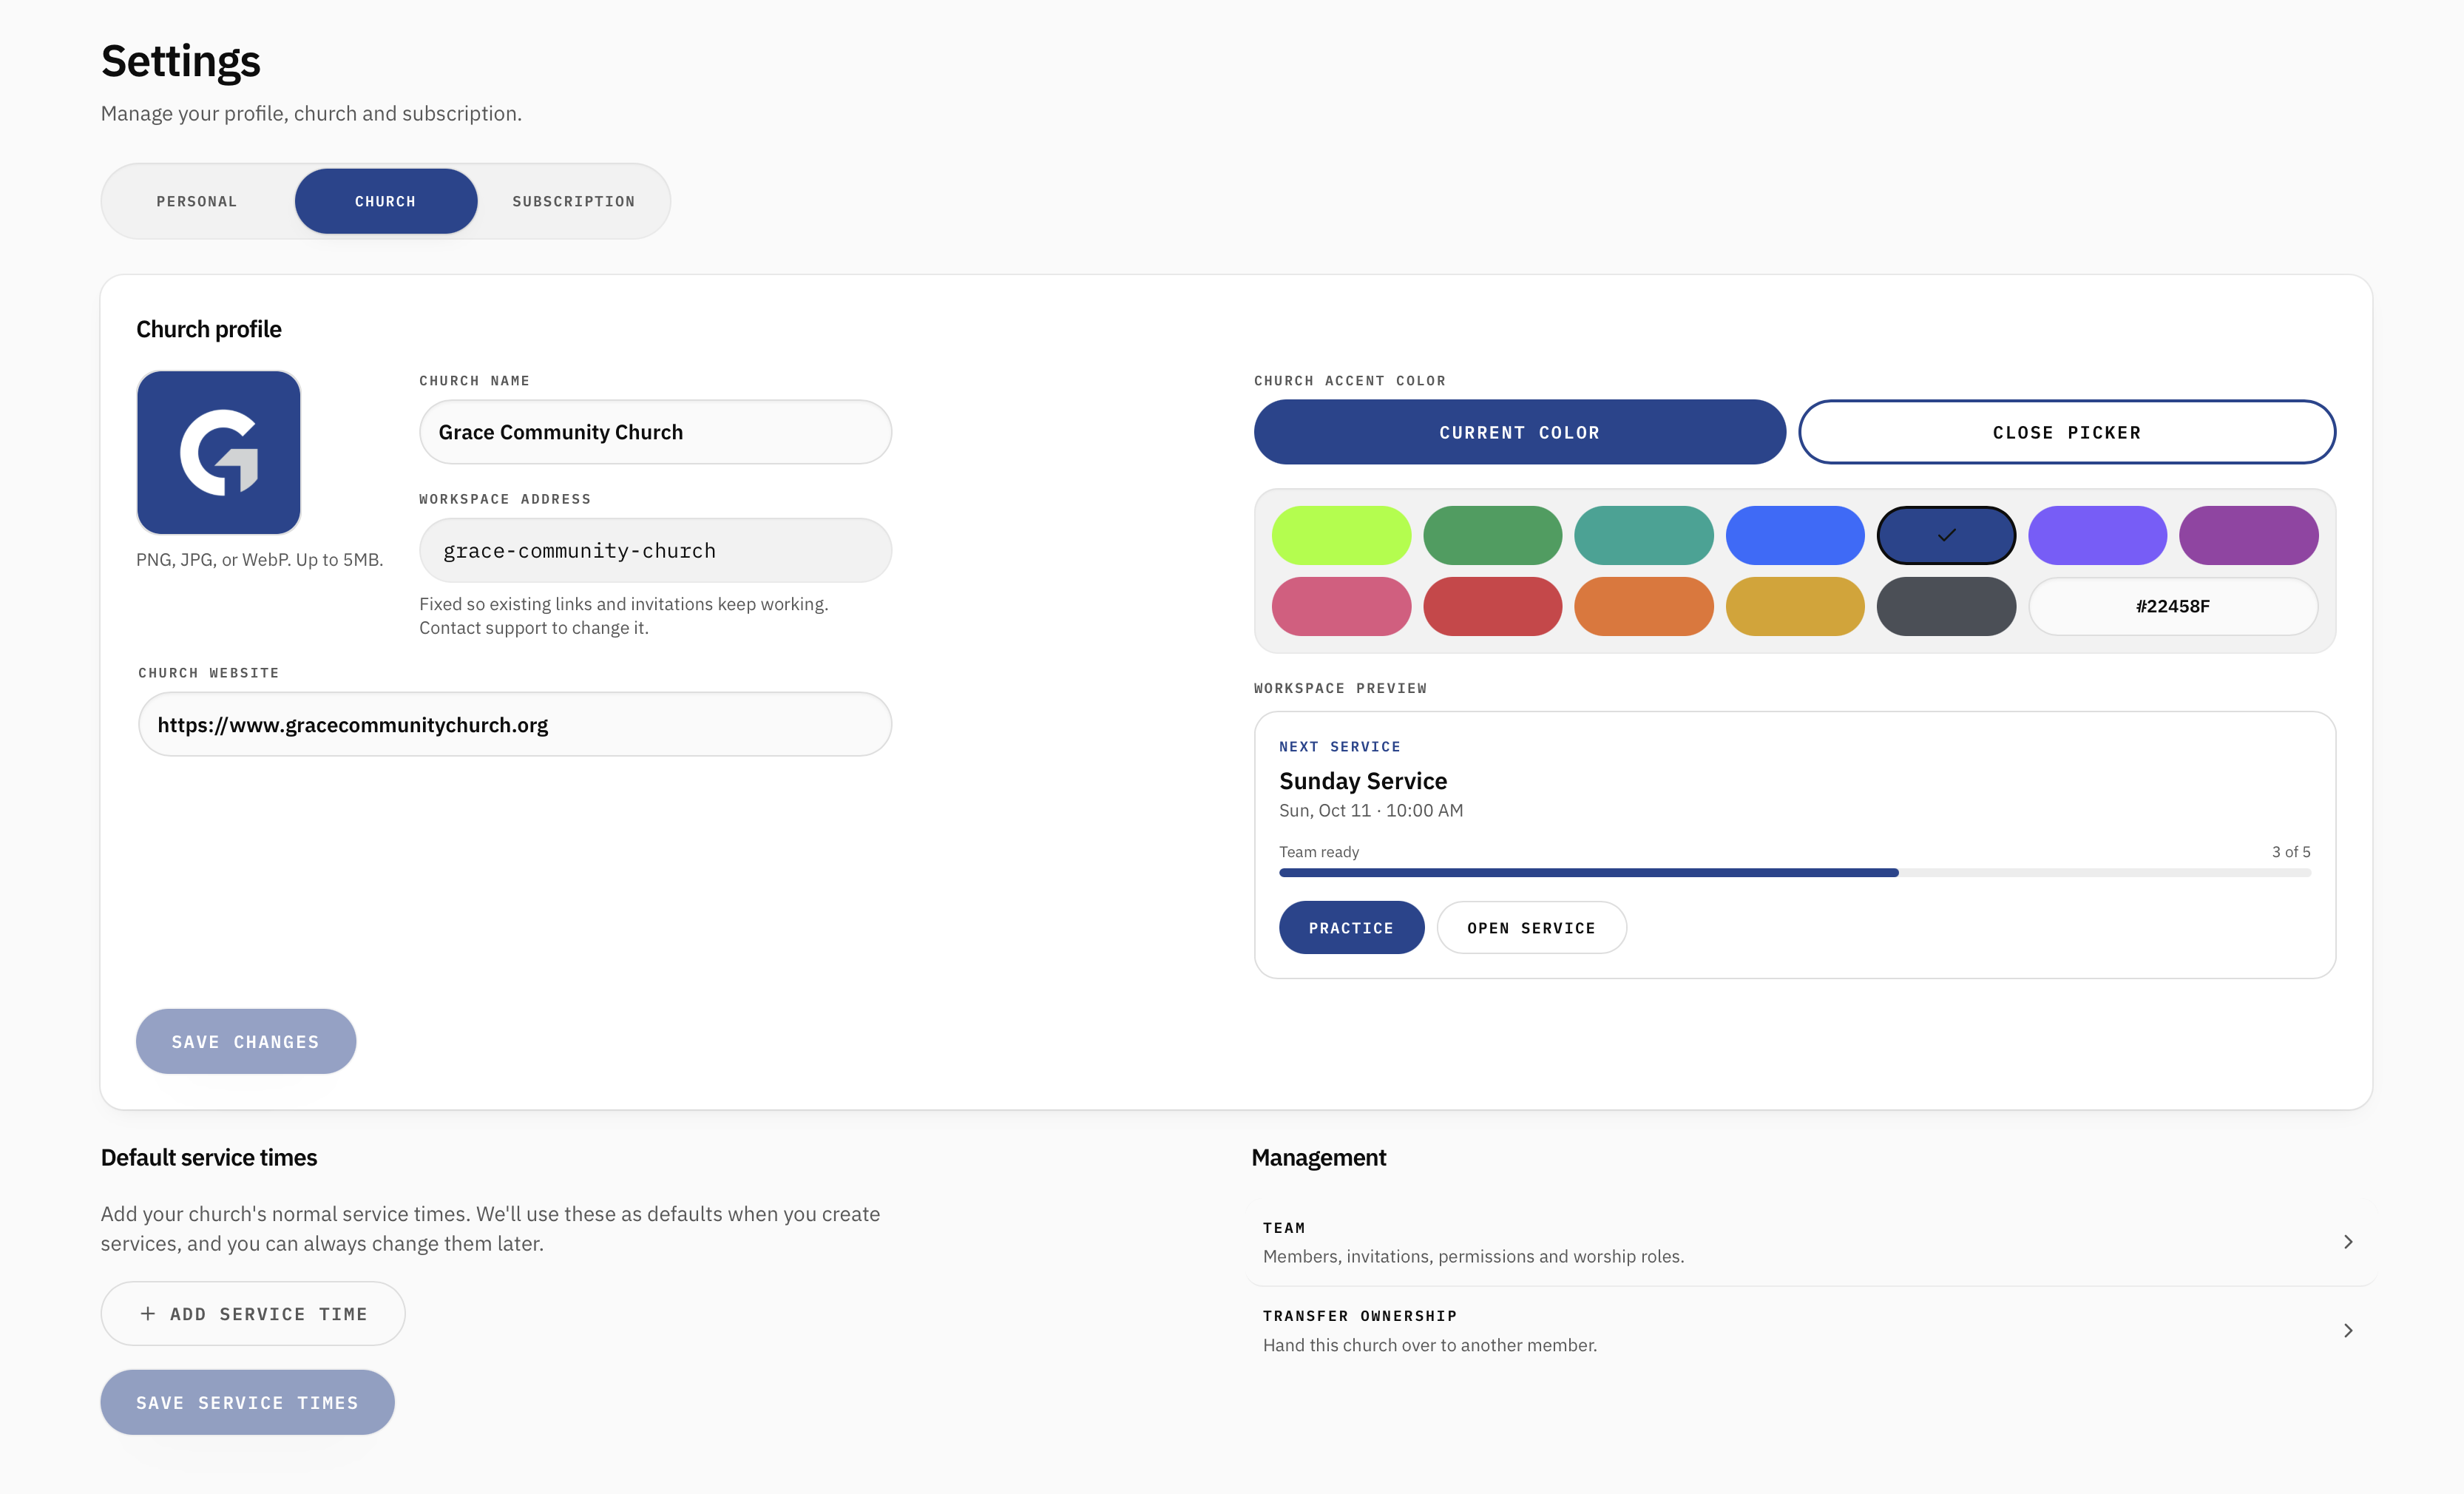Click the Practice button in preview
2464x1494 pixels.
(x=1351, y=927)
